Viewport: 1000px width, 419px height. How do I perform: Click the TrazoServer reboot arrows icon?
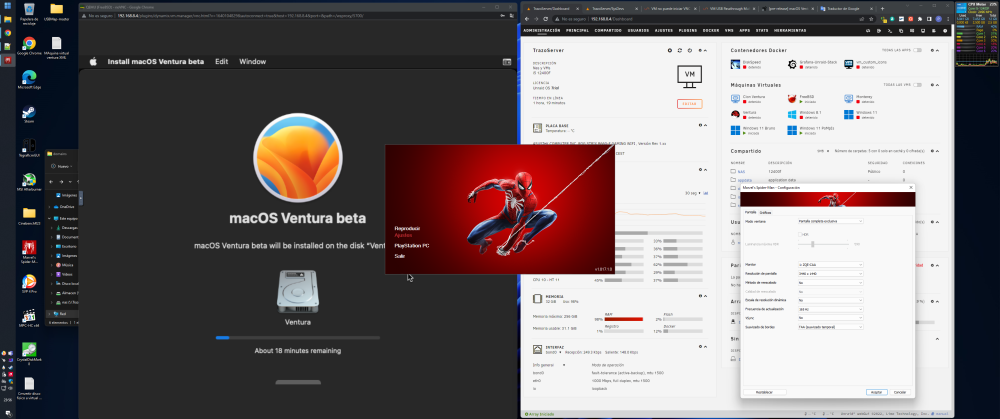pos(680,50)
